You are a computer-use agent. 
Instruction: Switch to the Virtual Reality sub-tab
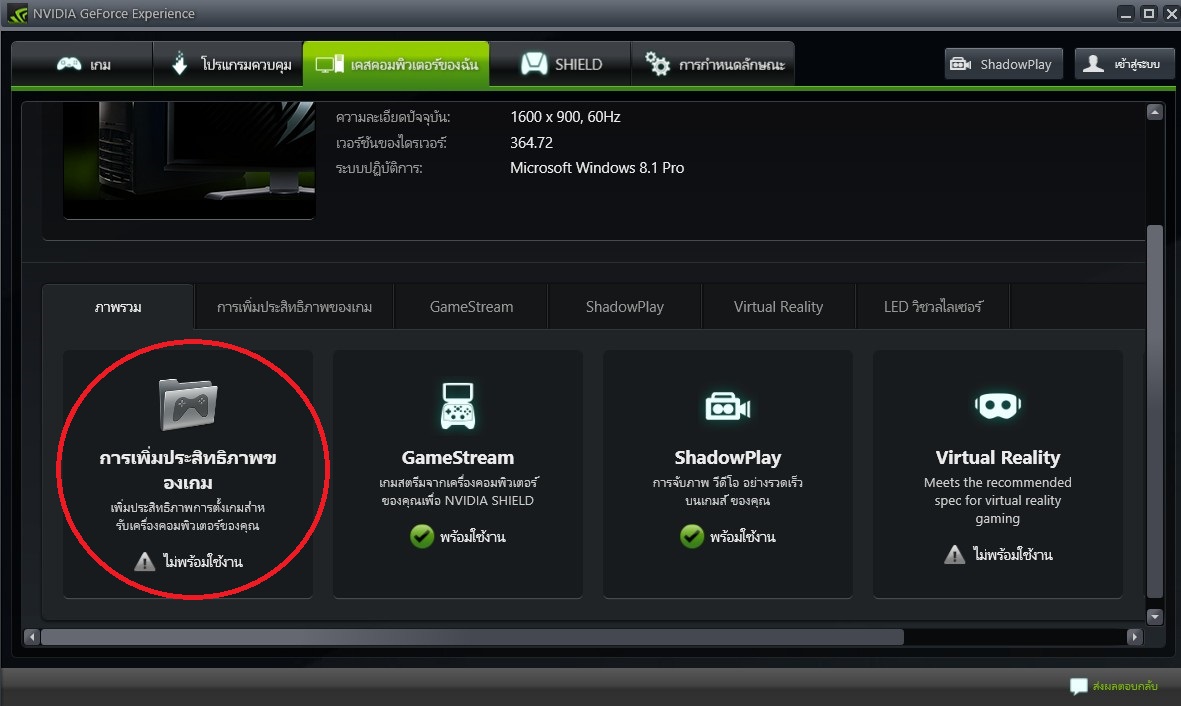[778, 307]
